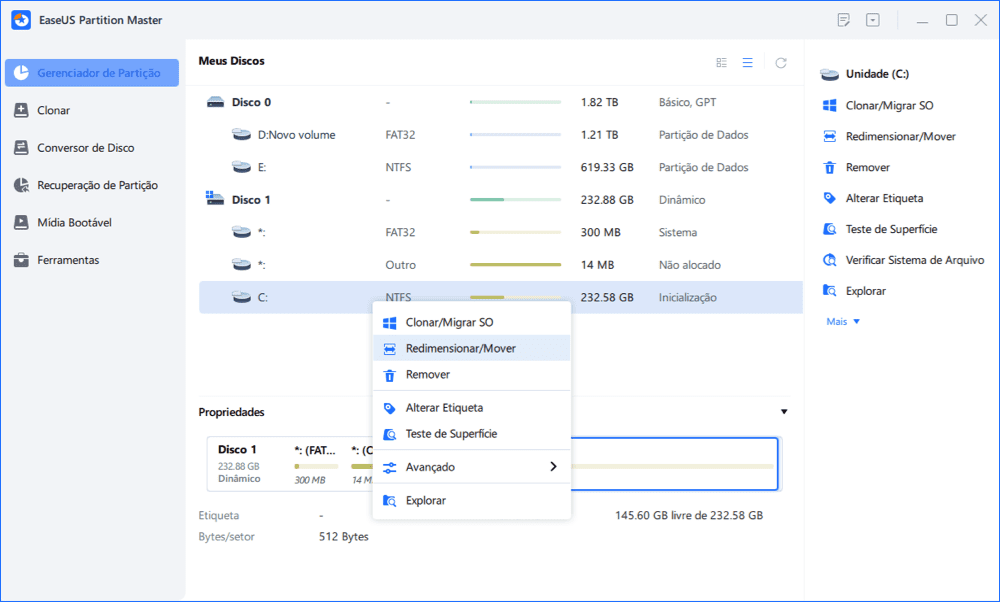Click 145.60 GB livre de 232.58 GB text

click(x=689, y=515)
